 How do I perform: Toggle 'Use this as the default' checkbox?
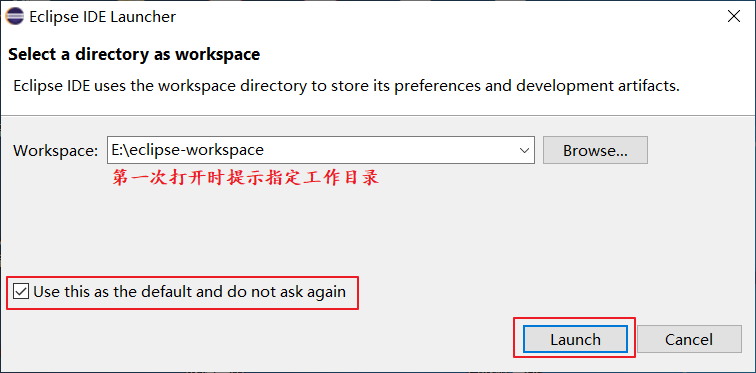pyautogui.click(x=21, y=292)
